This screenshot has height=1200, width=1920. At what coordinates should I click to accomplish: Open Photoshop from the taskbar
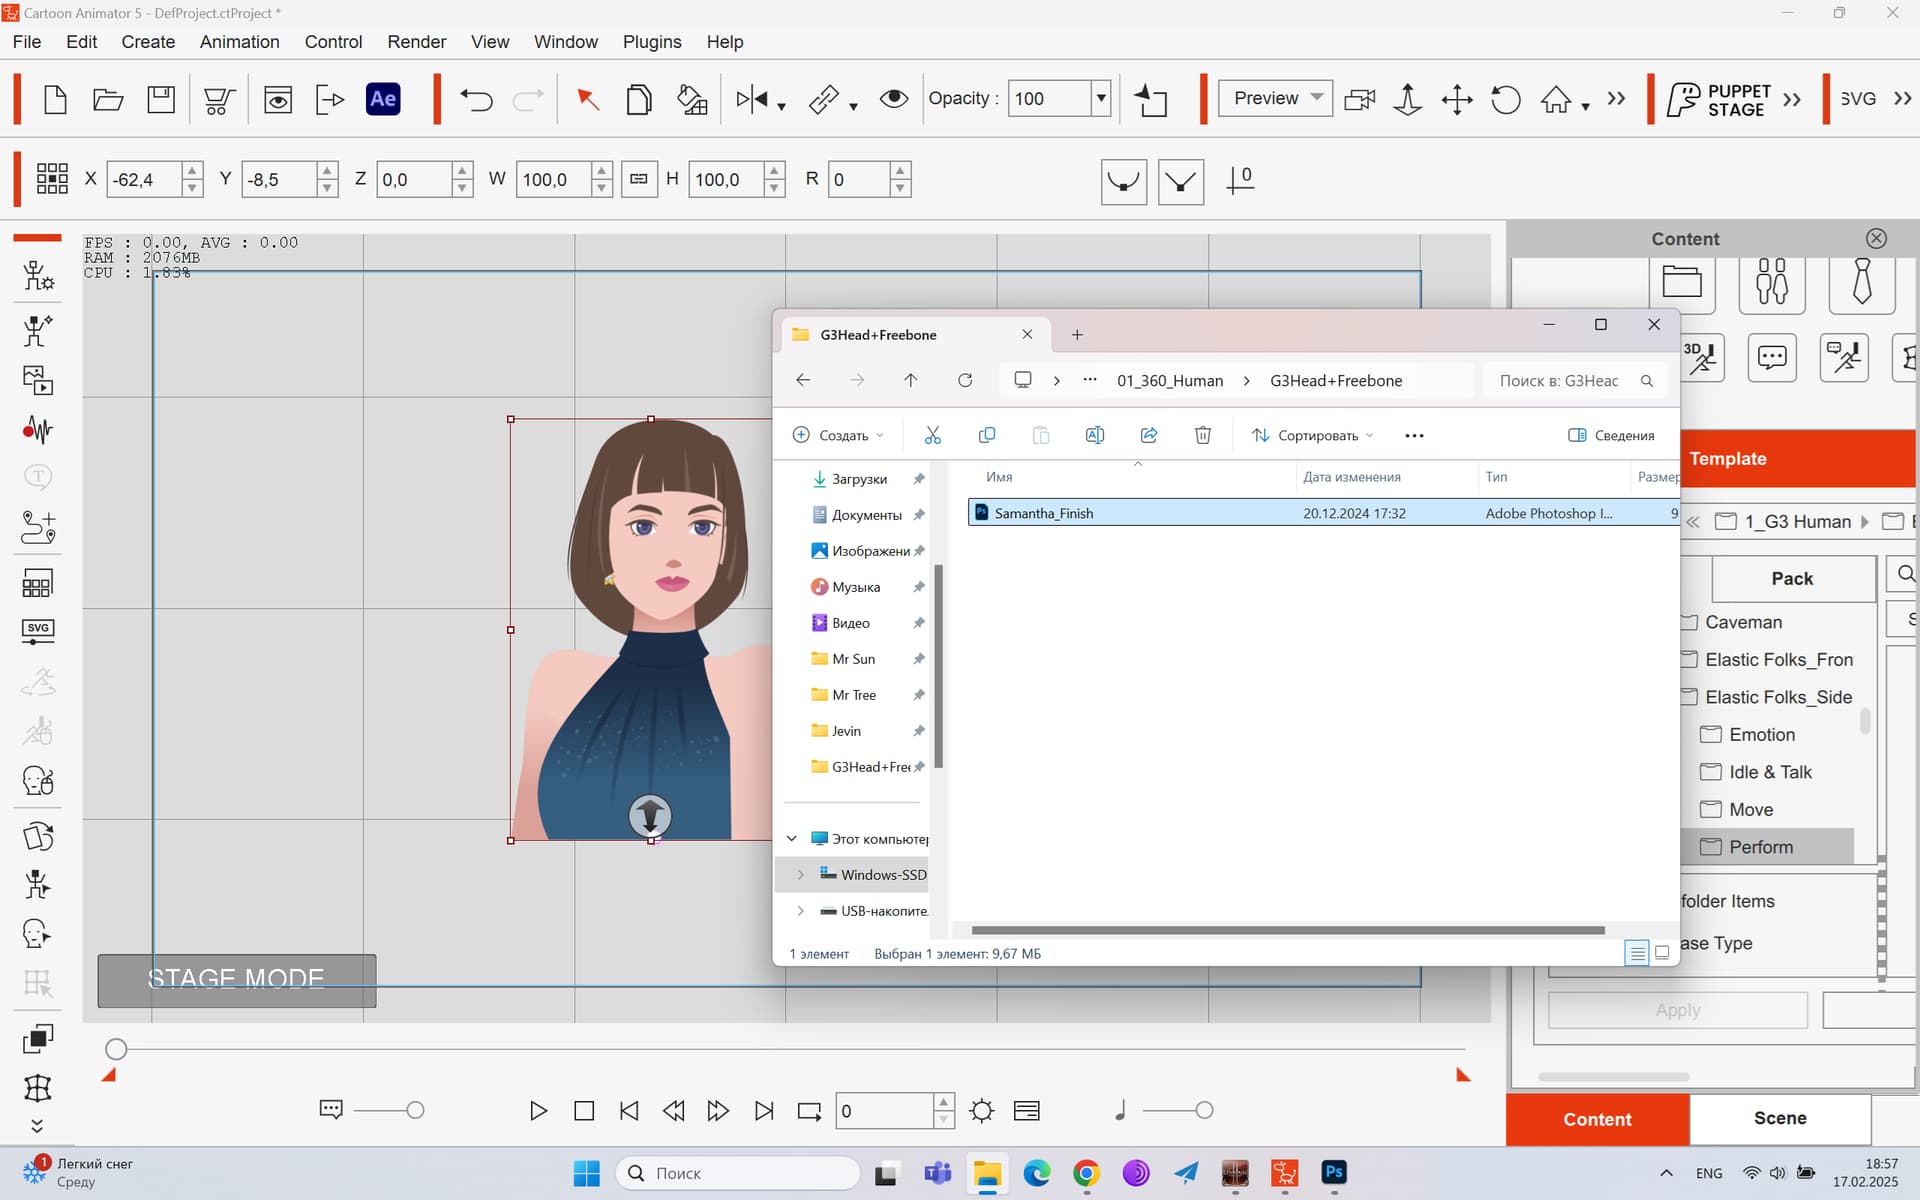(1334, 1172)
